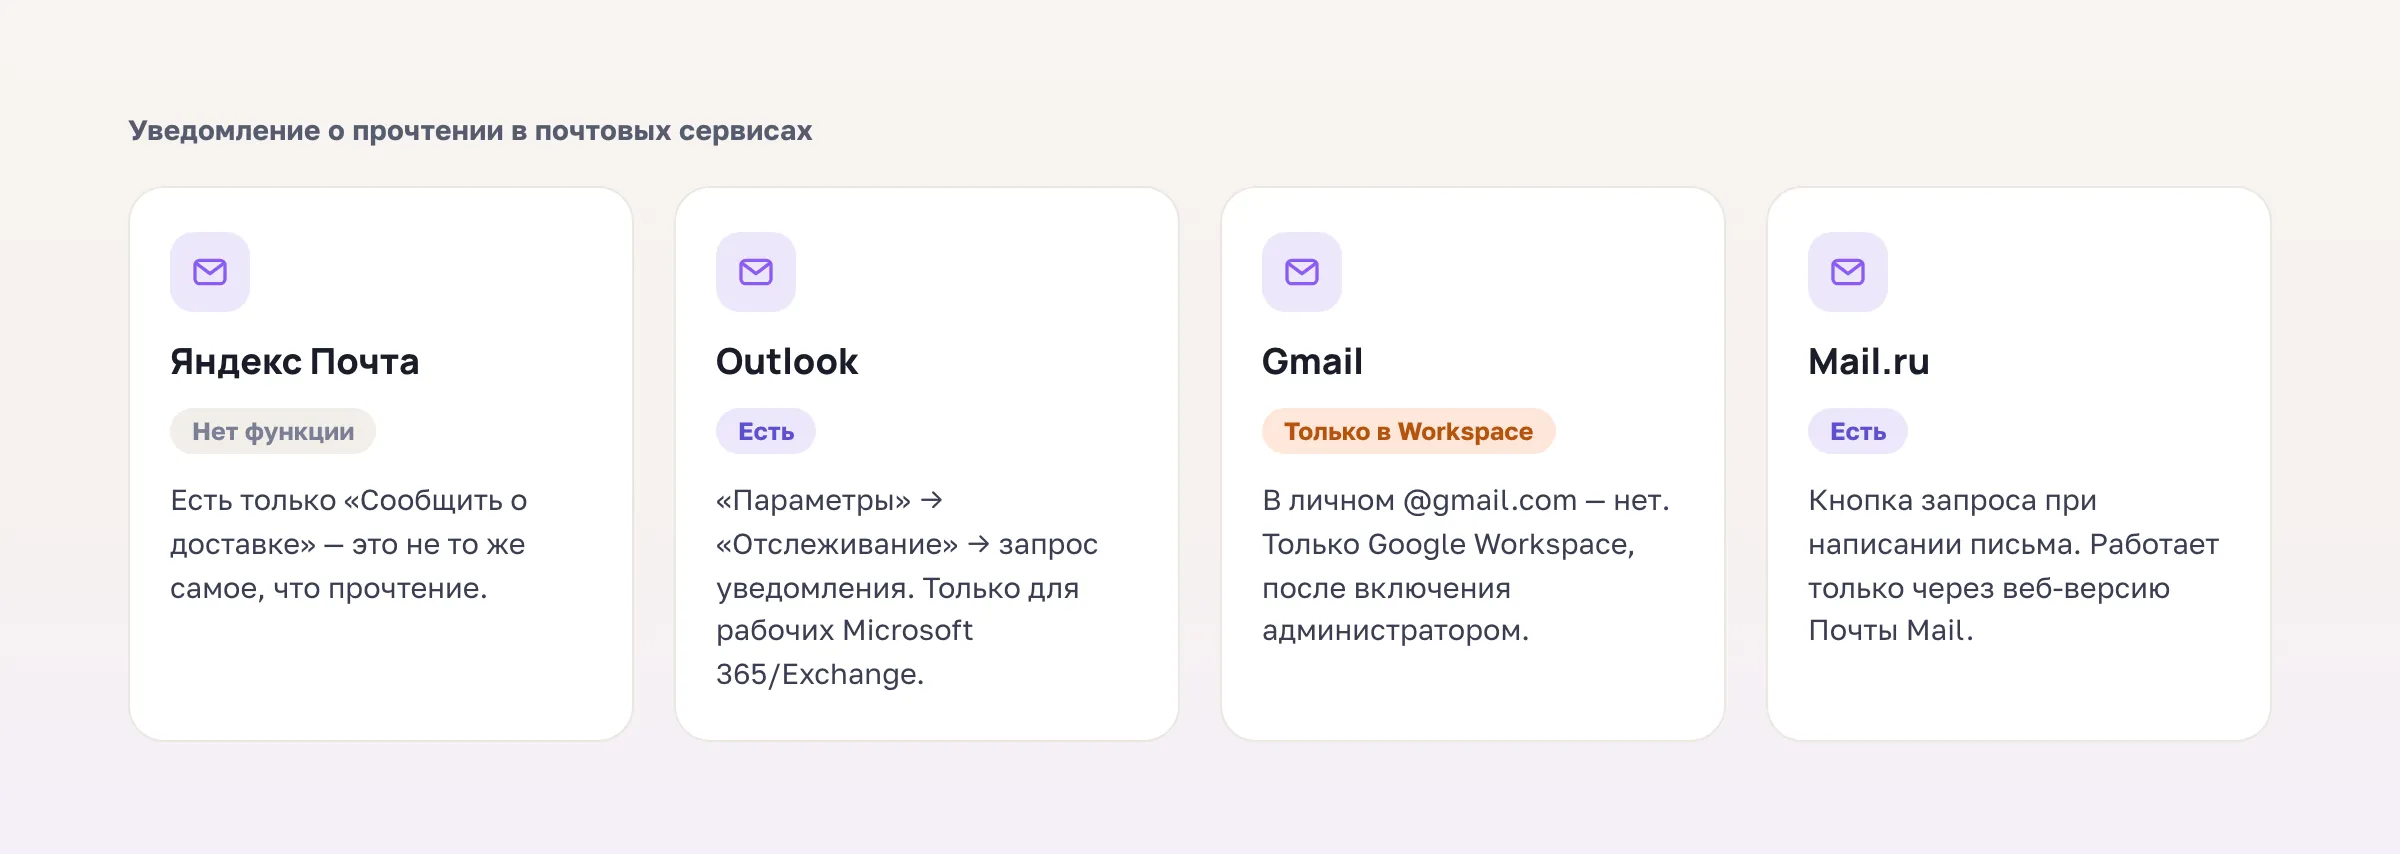Click the text «Параметры» → «Отслеживание» description
The width and height of the screenshot is (2400, 854).
pyautogui.click(x=907, y=587)
